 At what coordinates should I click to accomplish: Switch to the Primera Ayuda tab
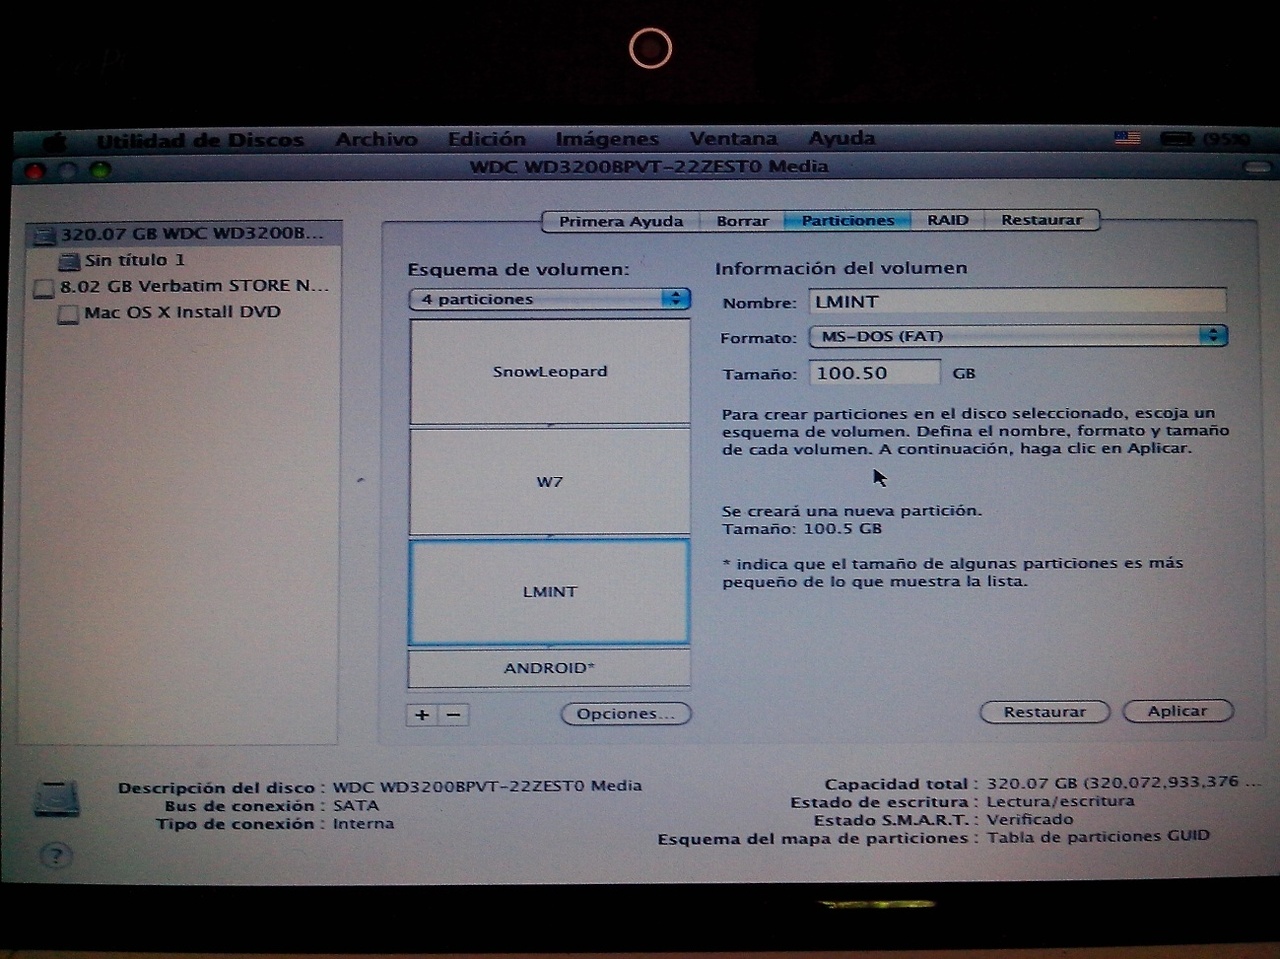(620, 221)
